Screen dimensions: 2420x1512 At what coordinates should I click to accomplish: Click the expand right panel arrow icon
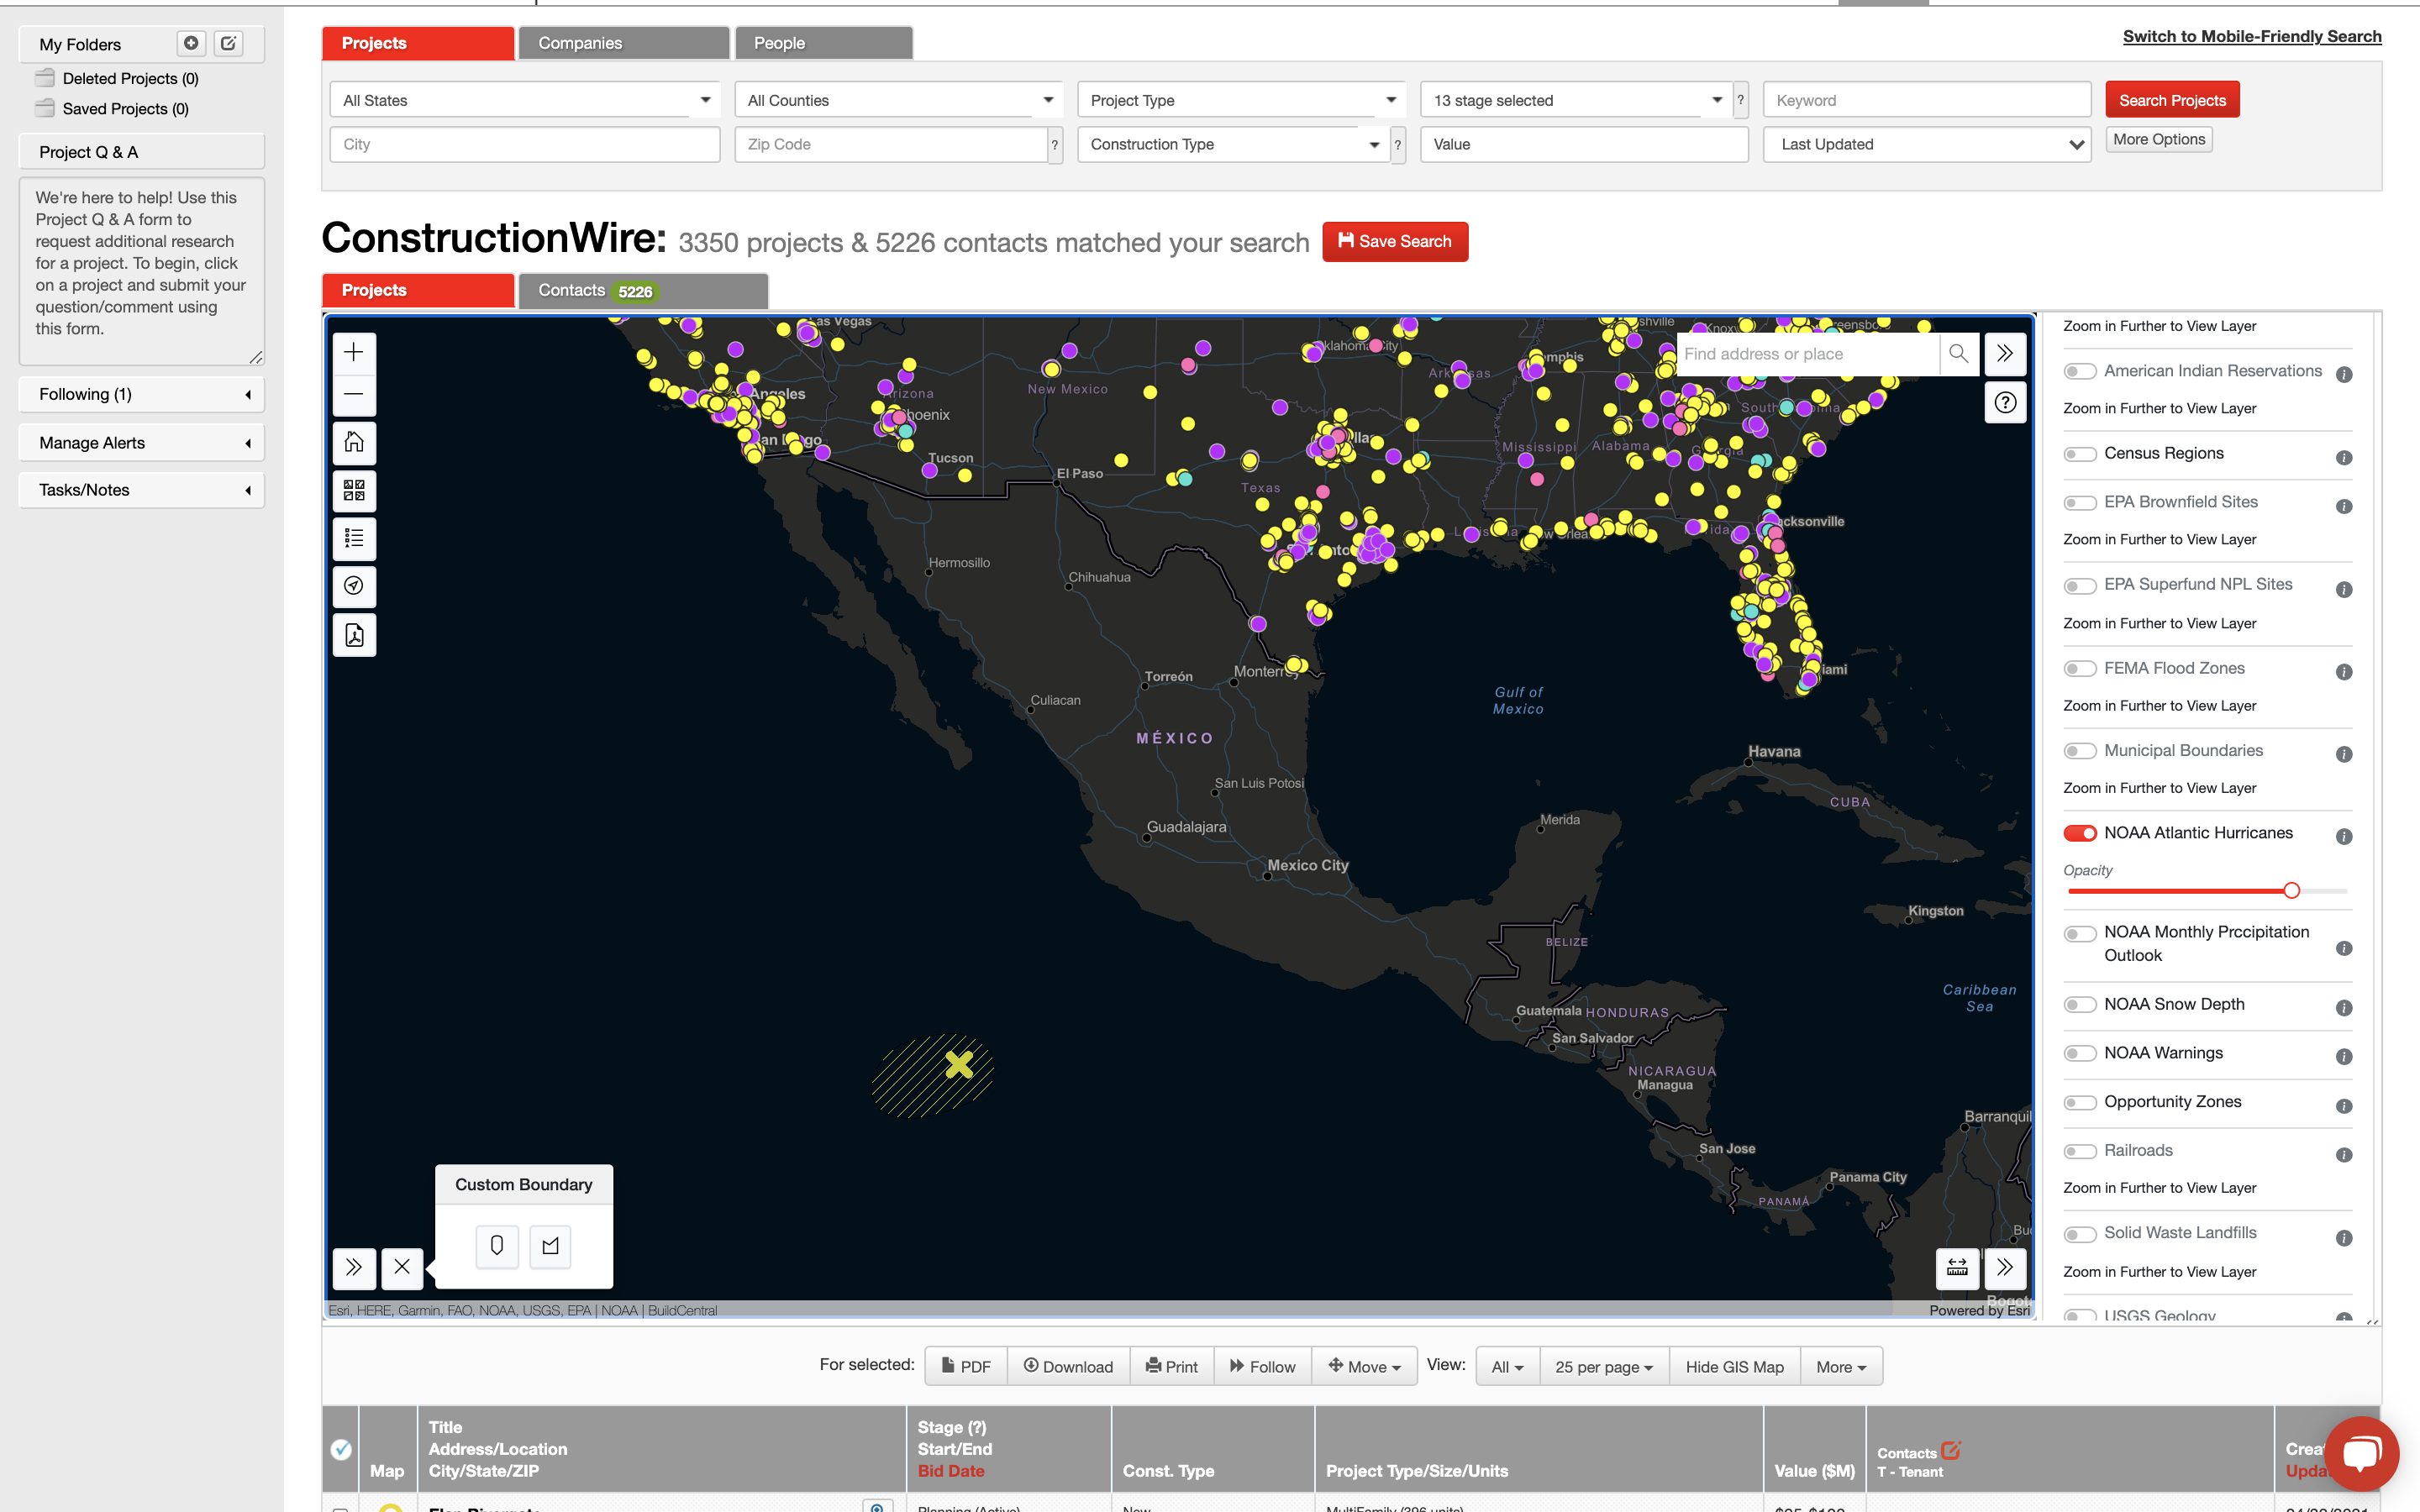(x=2007, y=352)
